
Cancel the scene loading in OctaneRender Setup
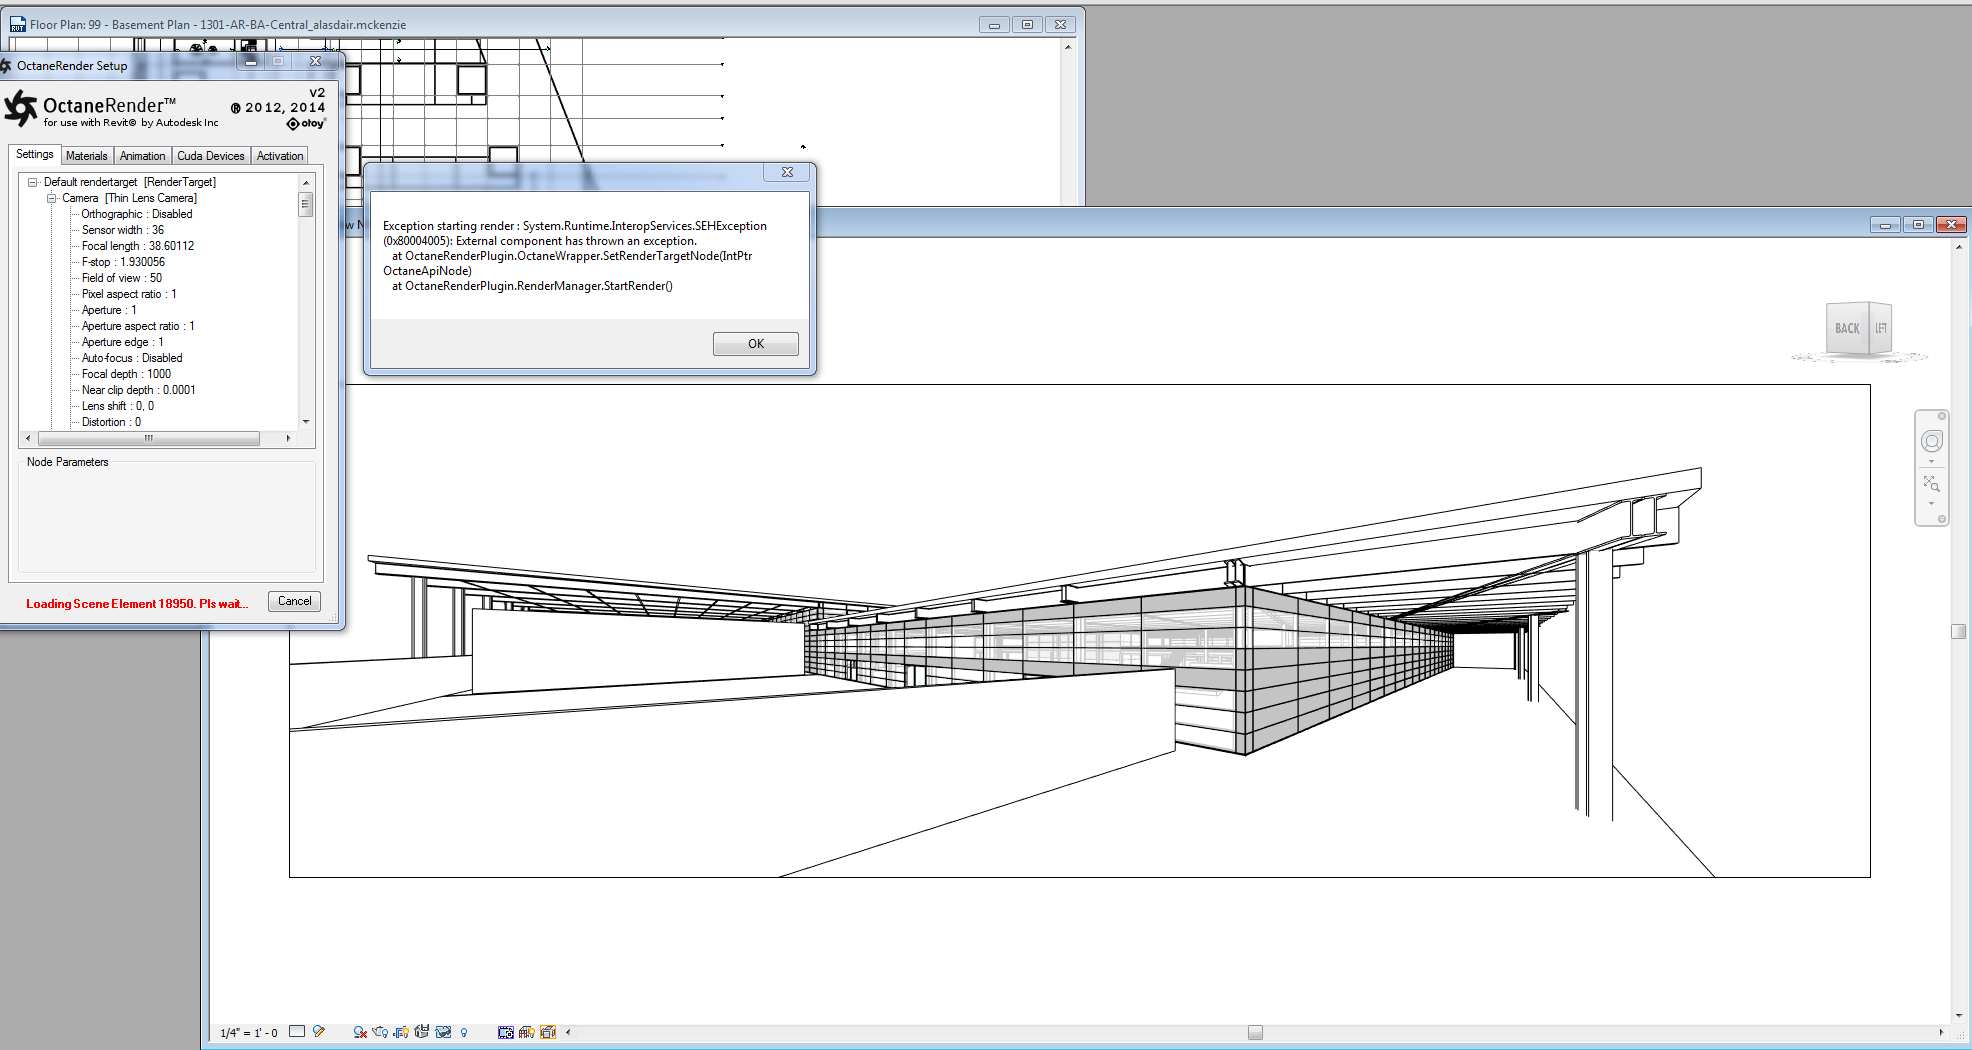pos(294,601)
